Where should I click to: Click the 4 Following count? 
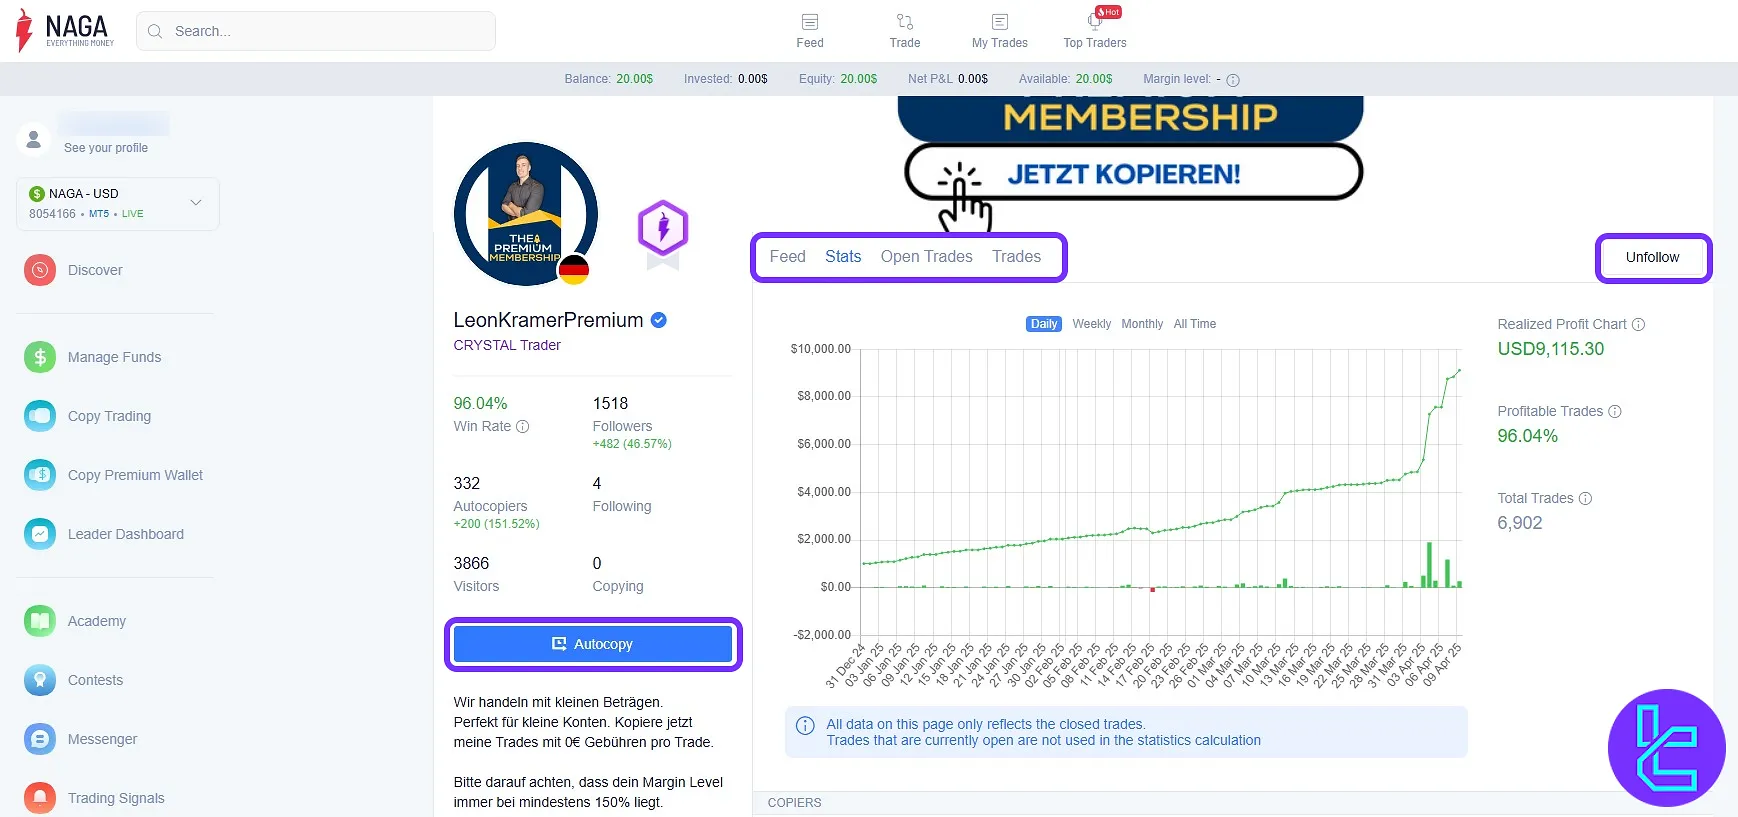coord(597,484)
